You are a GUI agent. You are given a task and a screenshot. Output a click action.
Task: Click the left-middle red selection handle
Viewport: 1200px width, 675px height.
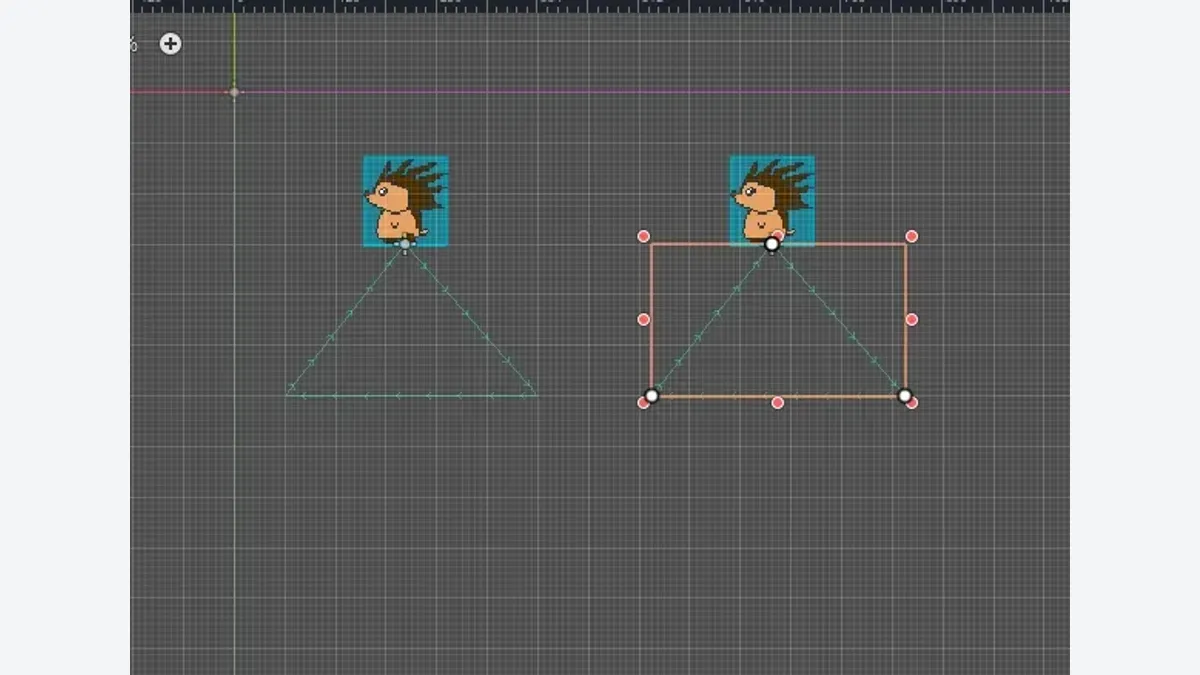[x=644, y=320]
